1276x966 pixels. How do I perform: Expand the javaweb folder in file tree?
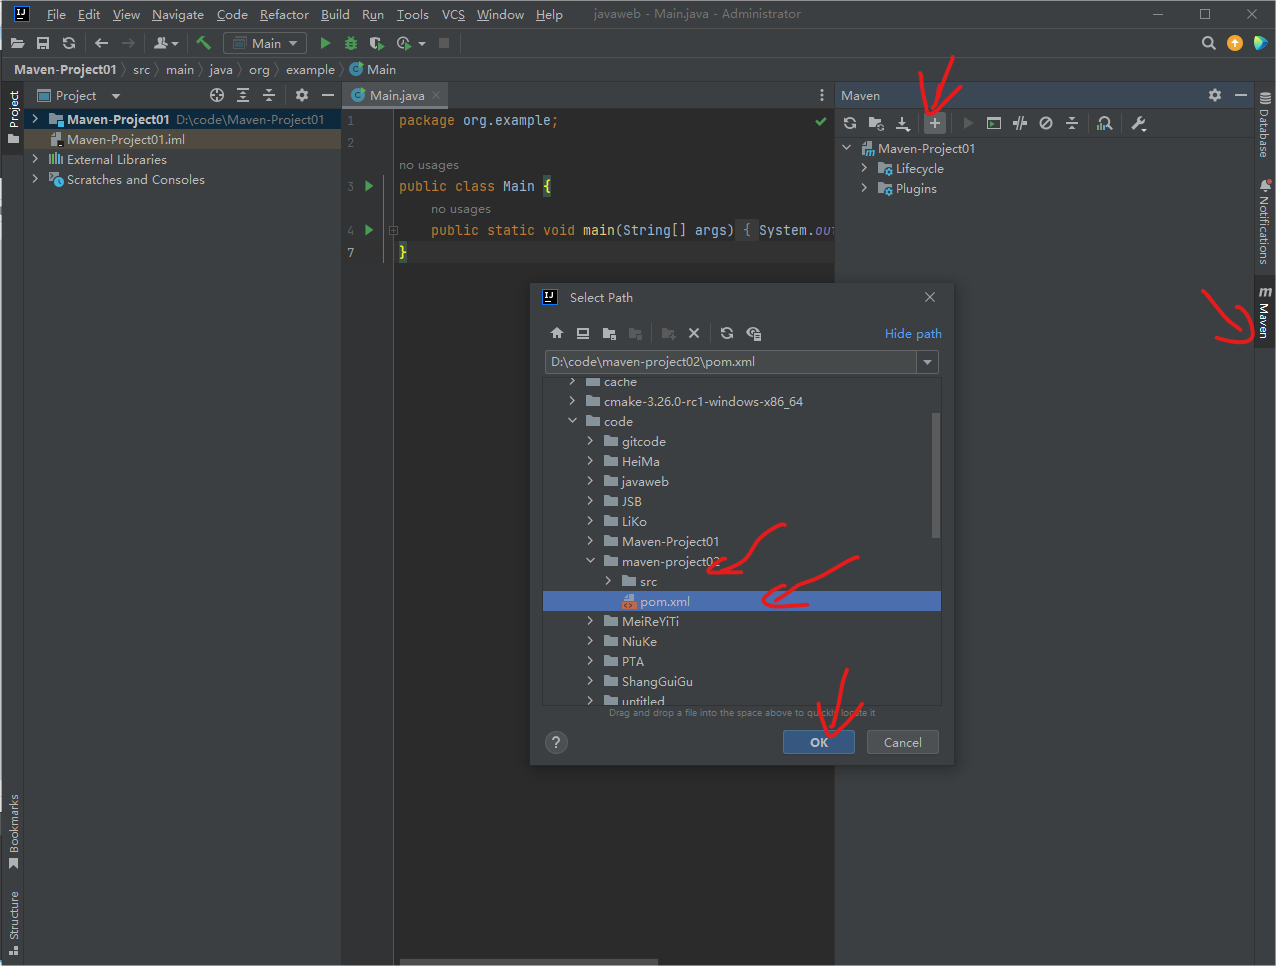pyautogui.click(x=590, y=481)
